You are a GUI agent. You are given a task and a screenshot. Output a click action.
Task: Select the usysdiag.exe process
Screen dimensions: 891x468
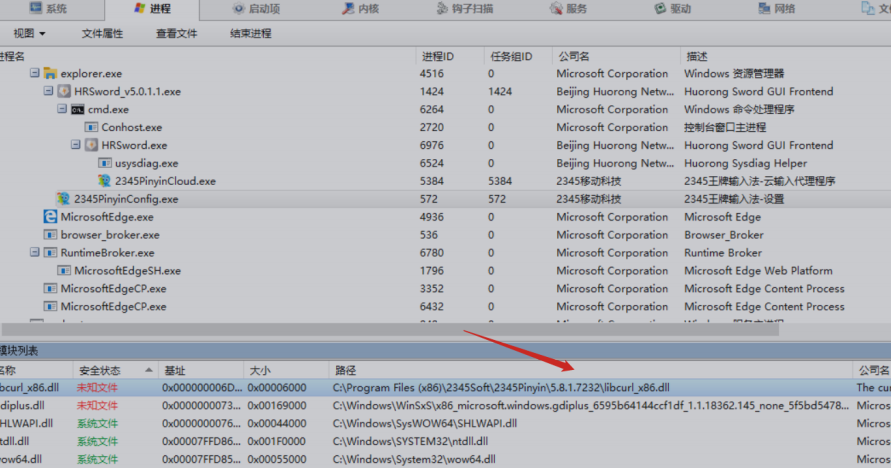446,163
